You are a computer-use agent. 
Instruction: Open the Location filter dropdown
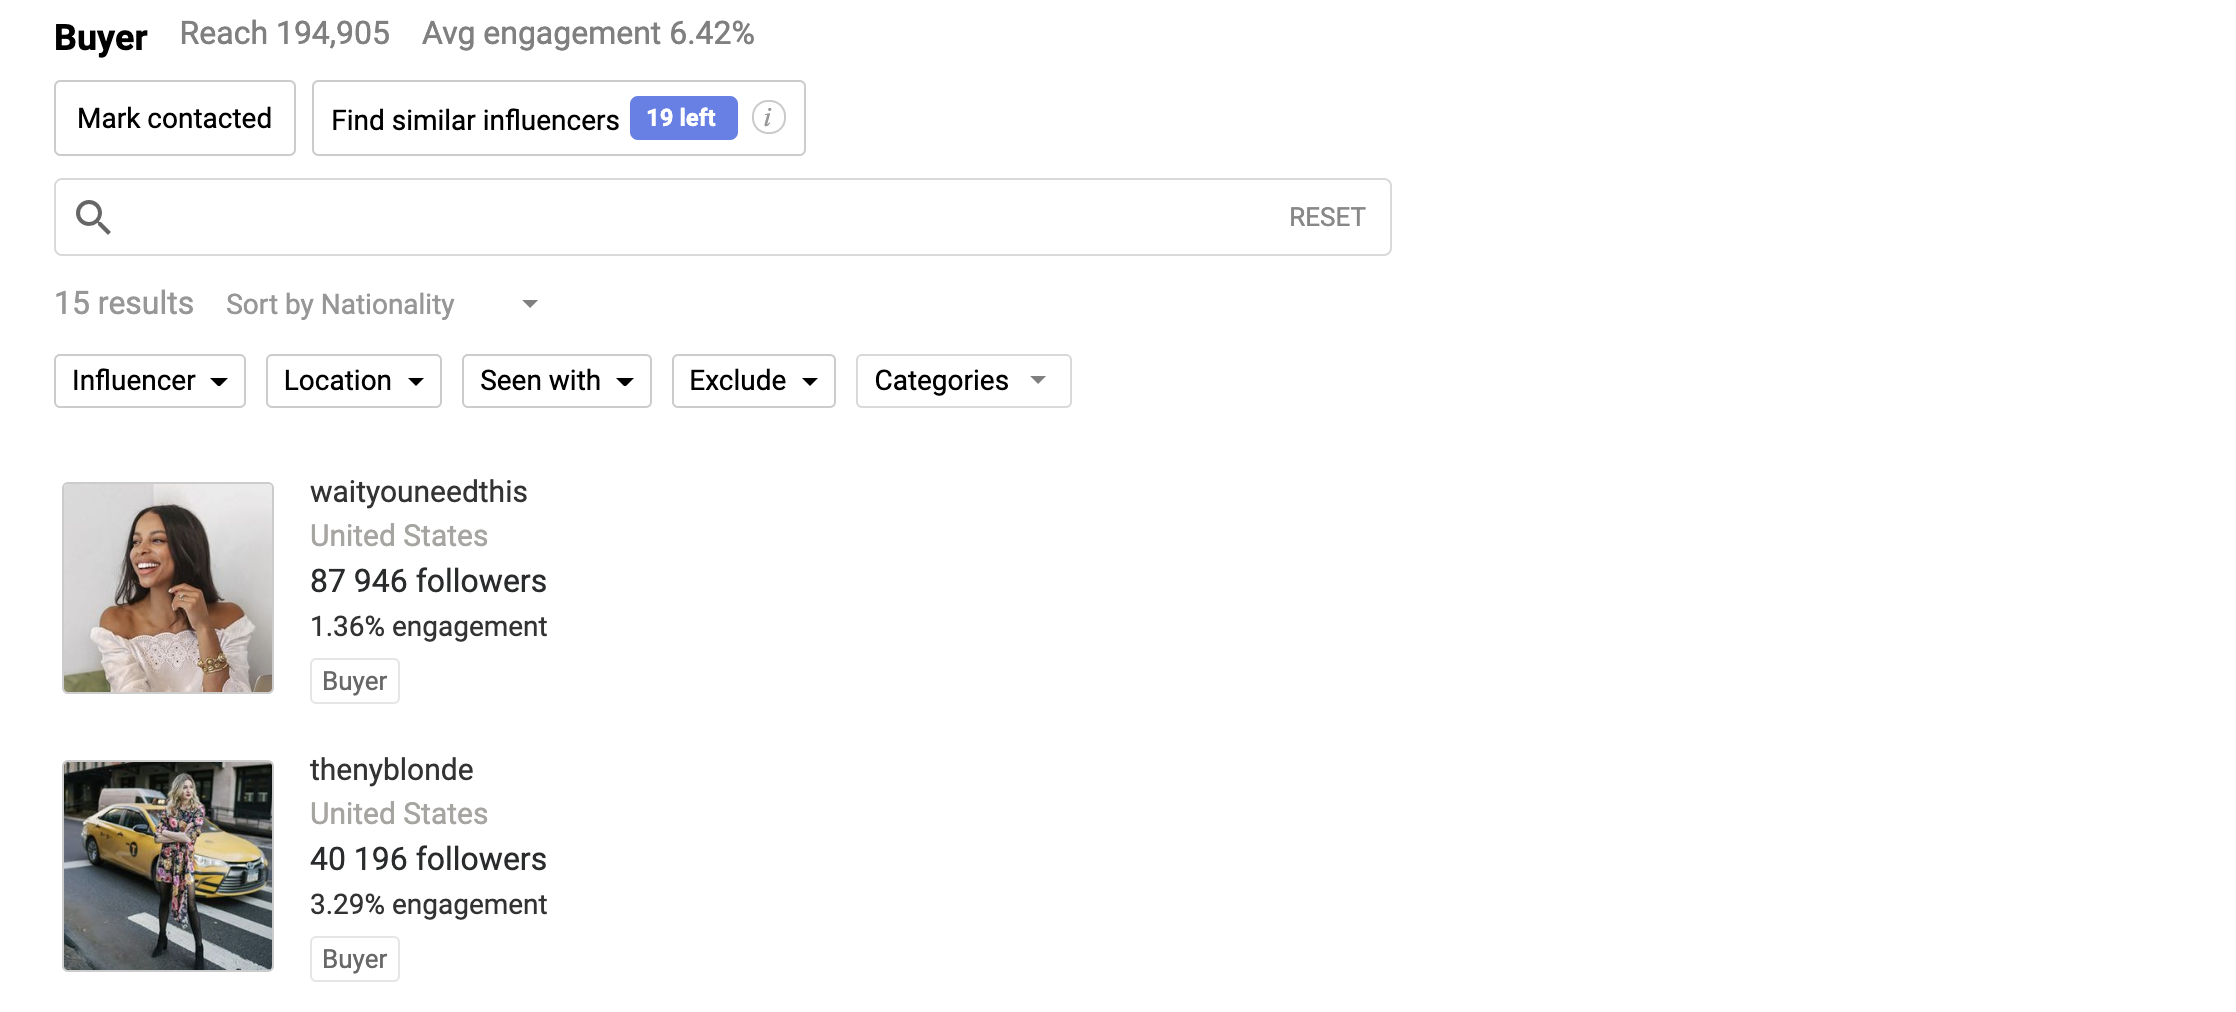354,381
